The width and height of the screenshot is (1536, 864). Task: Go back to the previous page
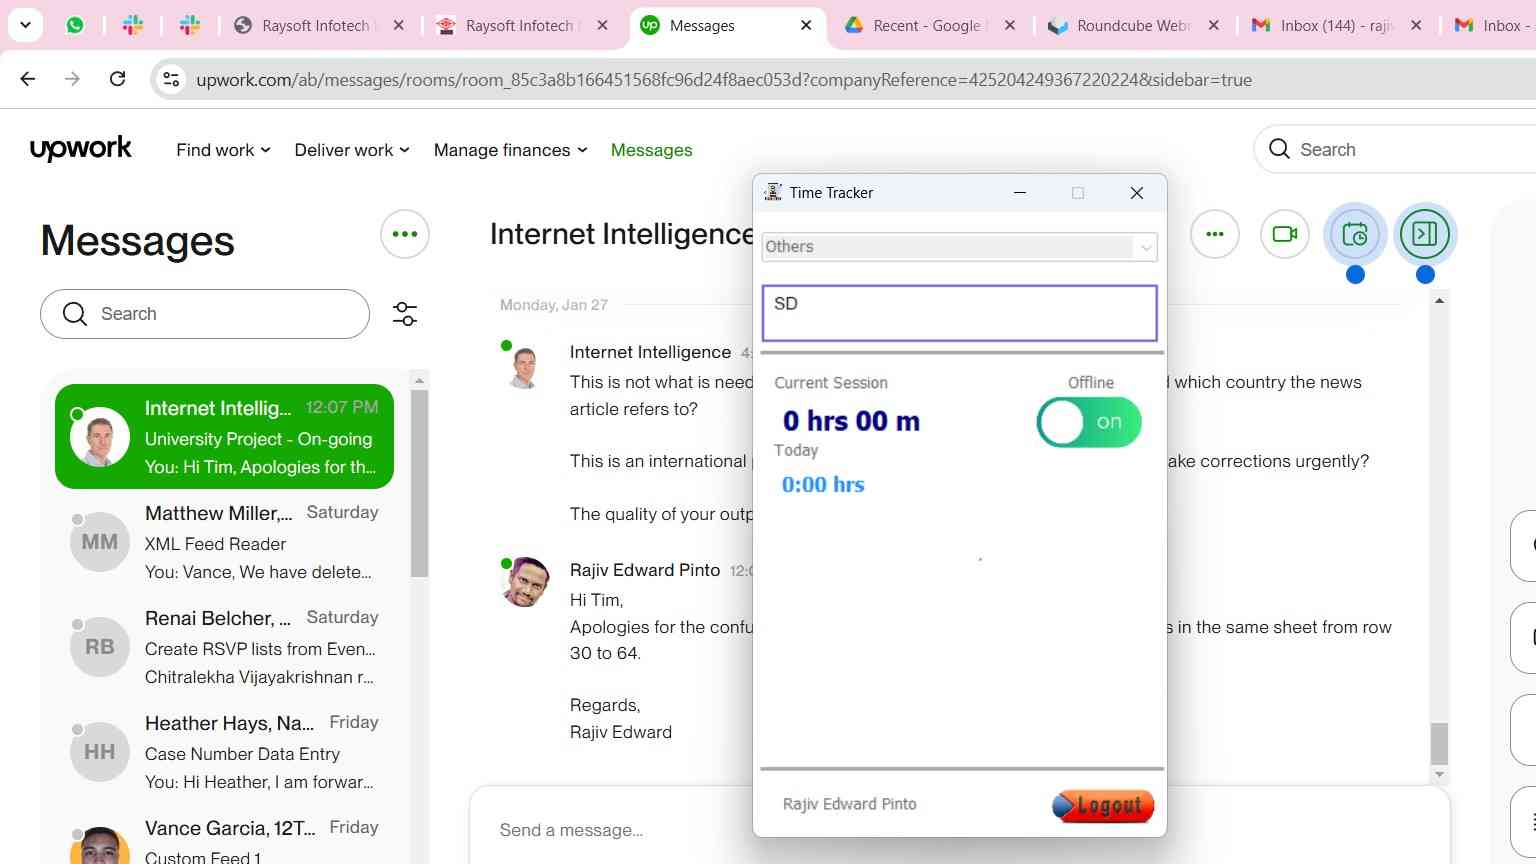(x=28, y=79)
